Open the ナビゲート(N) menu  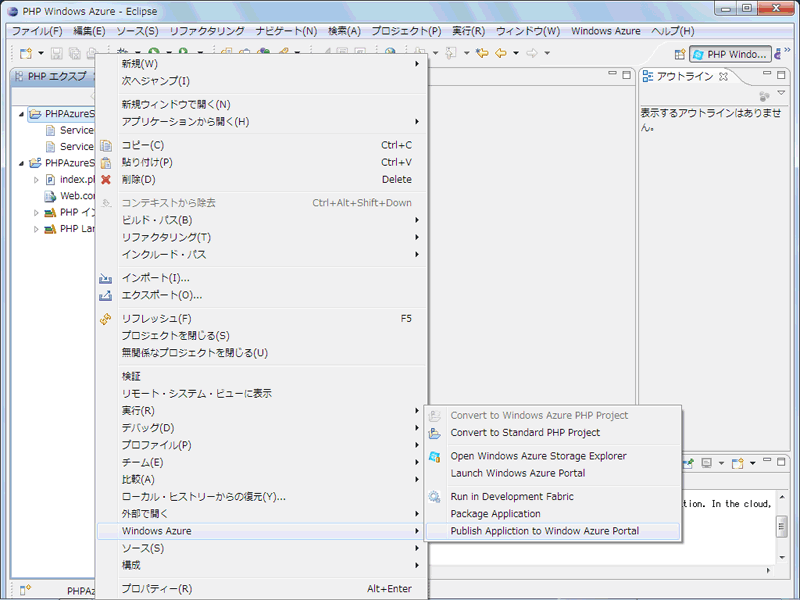pos(286,31)
